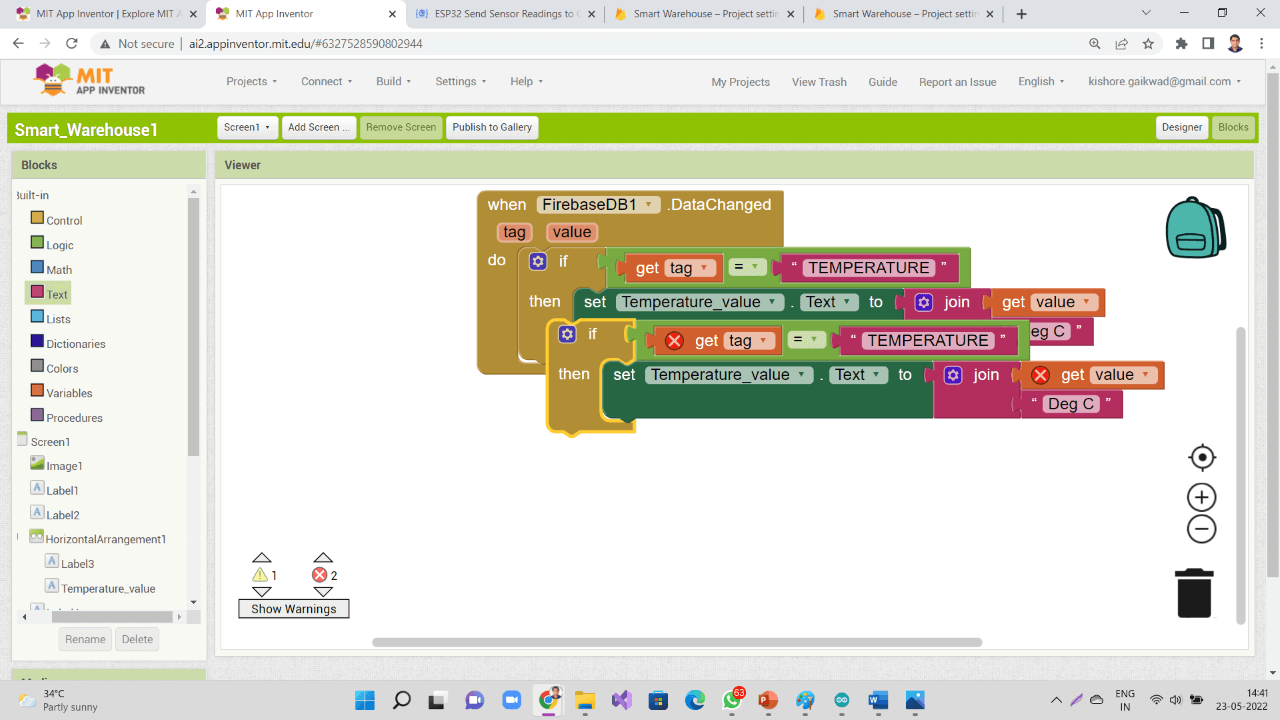
Task: Step to previous warning with up arrow
Action: [x=261, y=558]
